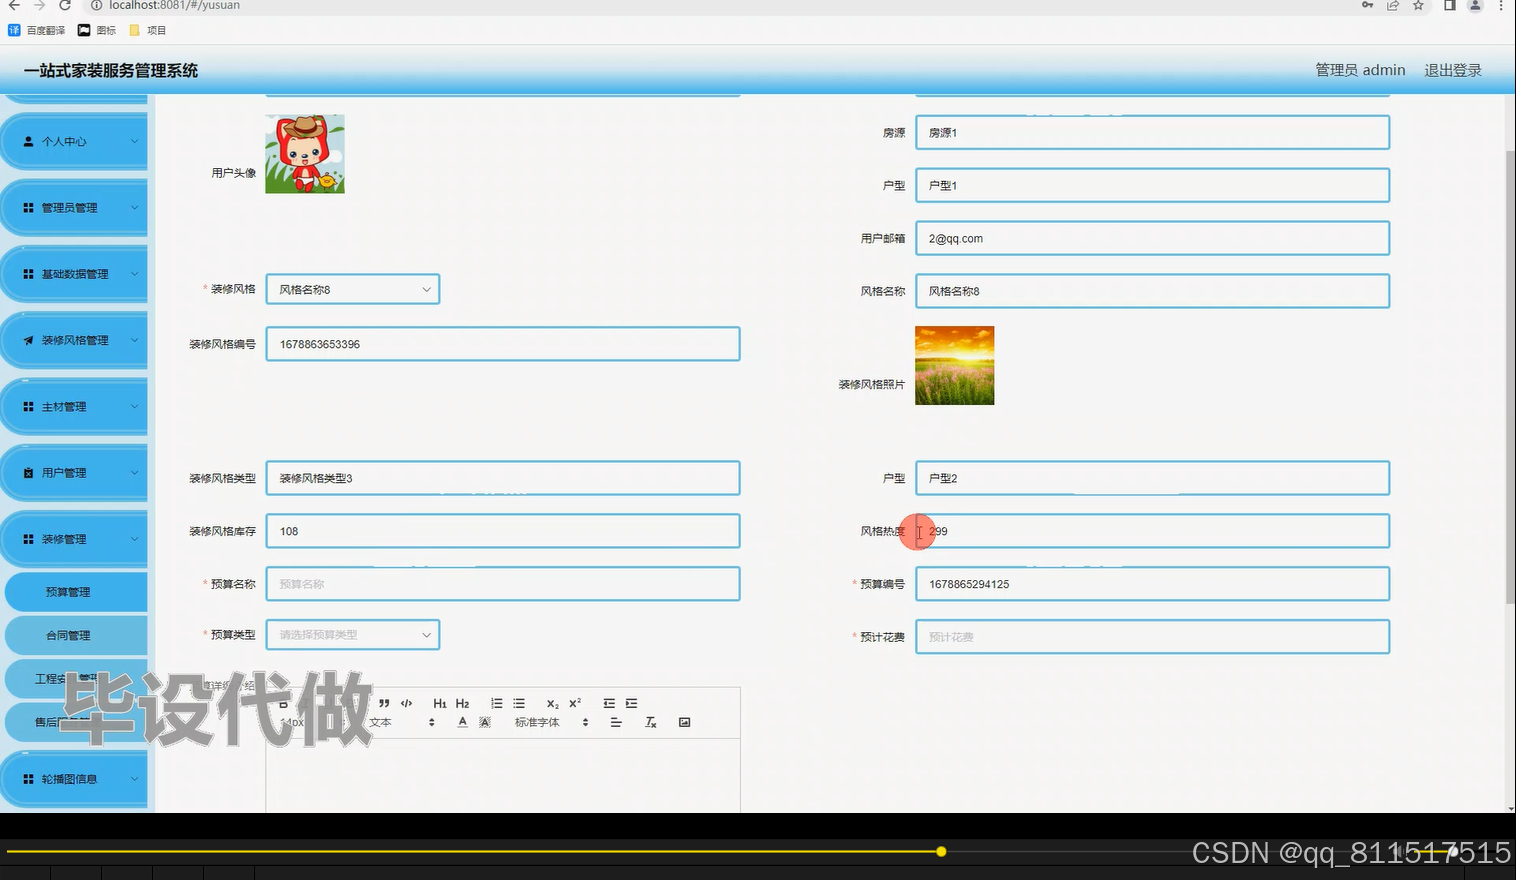Open the 预算类型 budget type dropdown
The width and height of the screenshot is (1516, 880).
pos(352,635)
